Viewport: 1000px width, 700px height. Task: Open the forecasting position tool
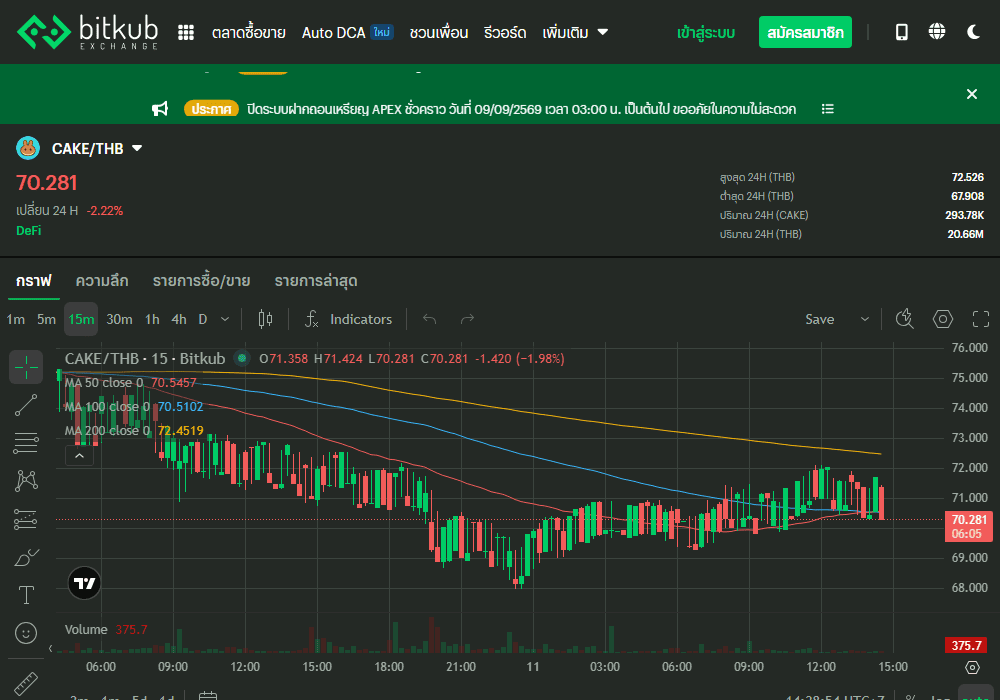click(26, 519)
